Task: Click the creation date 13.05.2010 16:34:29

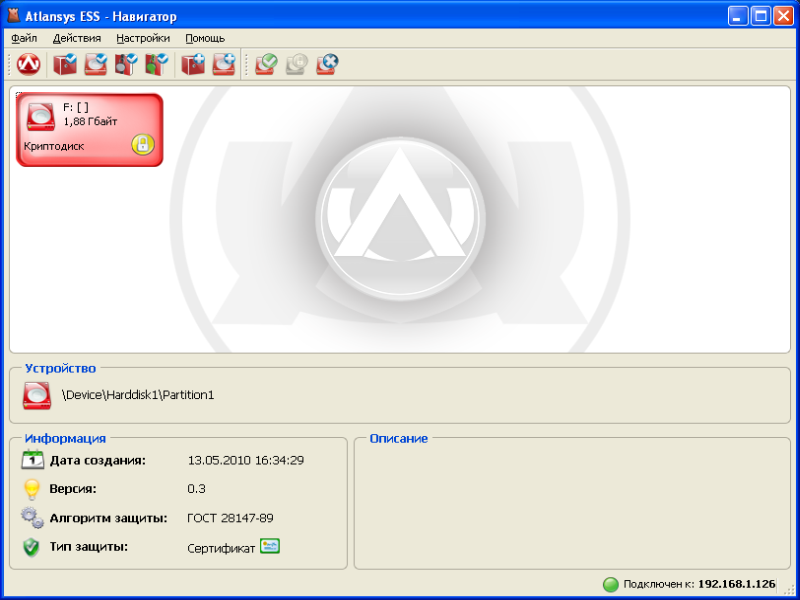Action: pos(246,461)
